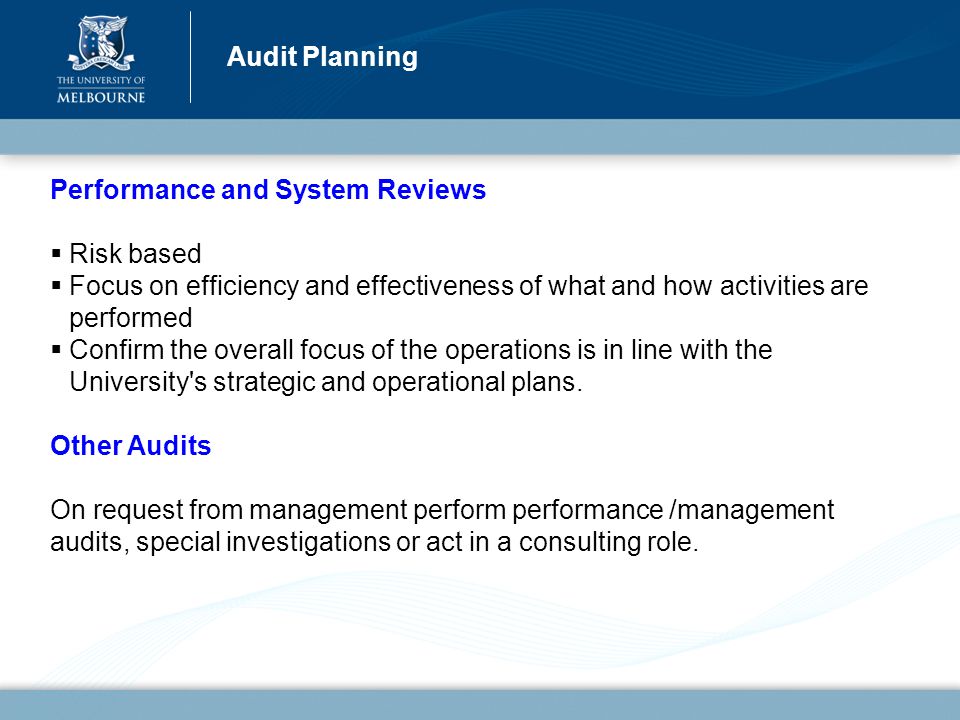Image resolution: width=960 pixels, height=720 pixels.
Task: Click the University of Melbourne crest logo
Action: point(101,43)
